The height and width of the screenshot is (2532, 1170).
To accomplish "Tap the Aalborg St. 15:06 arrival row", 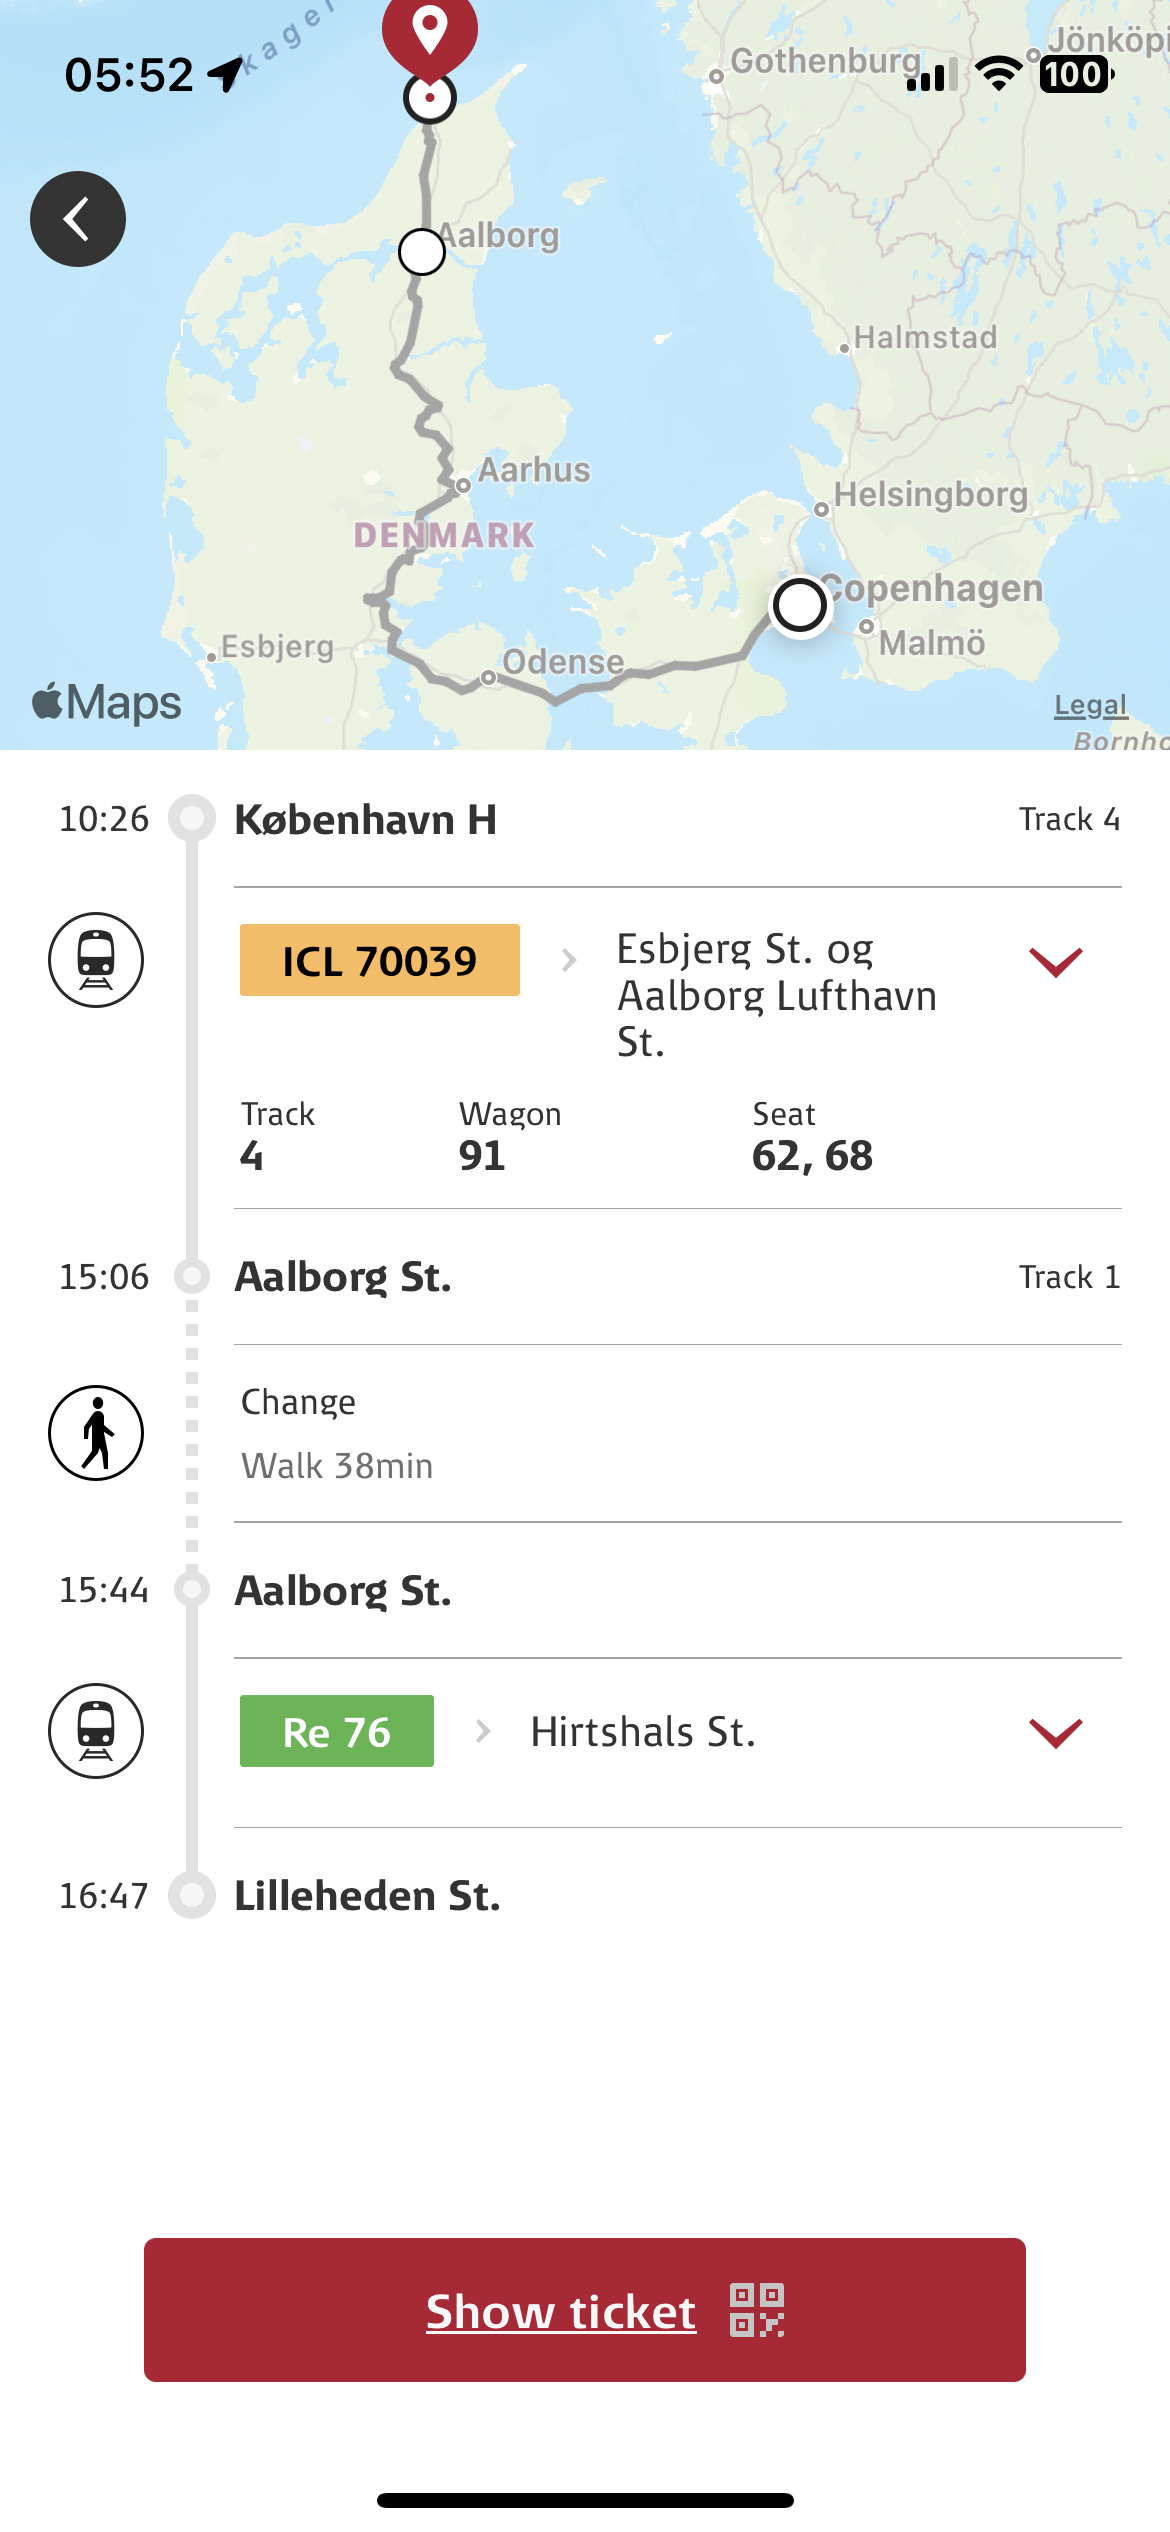I will tap(343, 1277).
